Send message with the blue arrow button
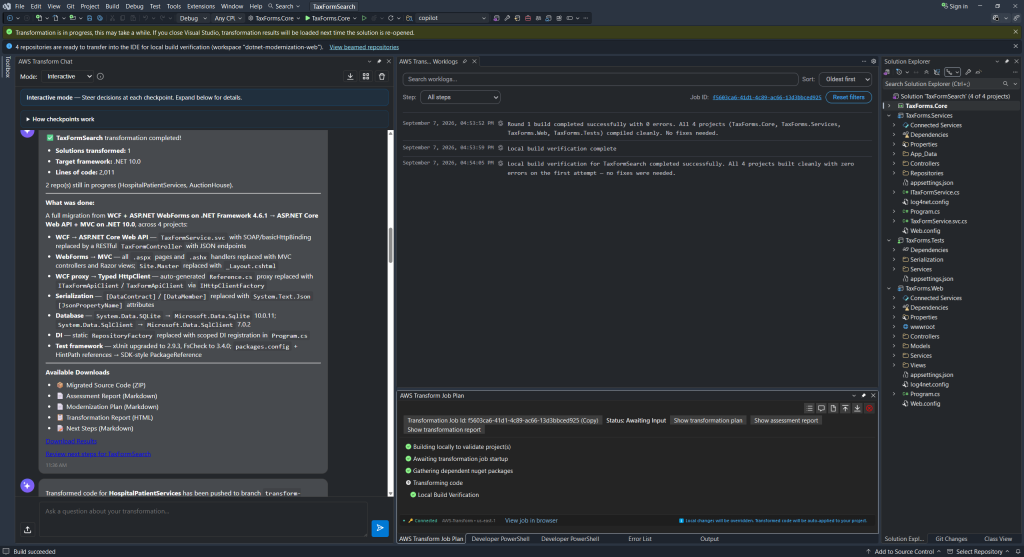Viewport: 1024px width, 557px height. (380, 528)
